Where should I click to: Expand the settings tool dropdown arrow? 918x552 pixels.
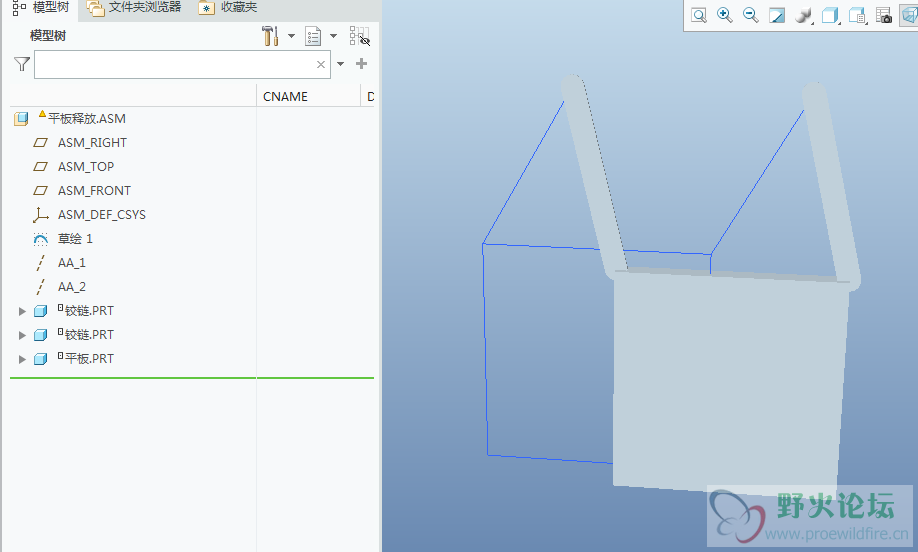coord(291,36)
